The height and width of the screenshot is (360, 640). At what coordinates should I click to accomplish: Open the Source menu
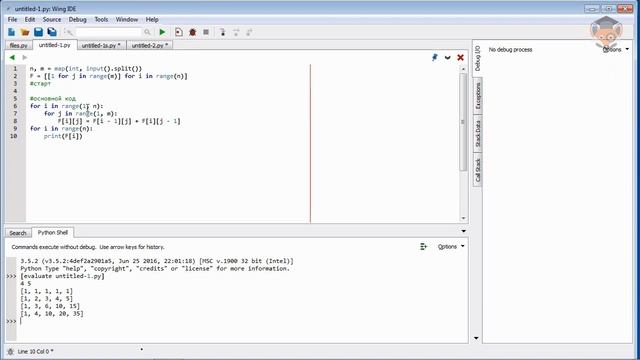coord(52,19)
